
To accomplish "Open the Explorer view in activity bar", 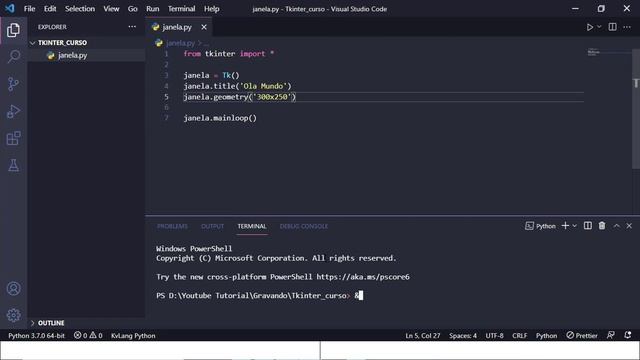I will (x=13, y=30).
